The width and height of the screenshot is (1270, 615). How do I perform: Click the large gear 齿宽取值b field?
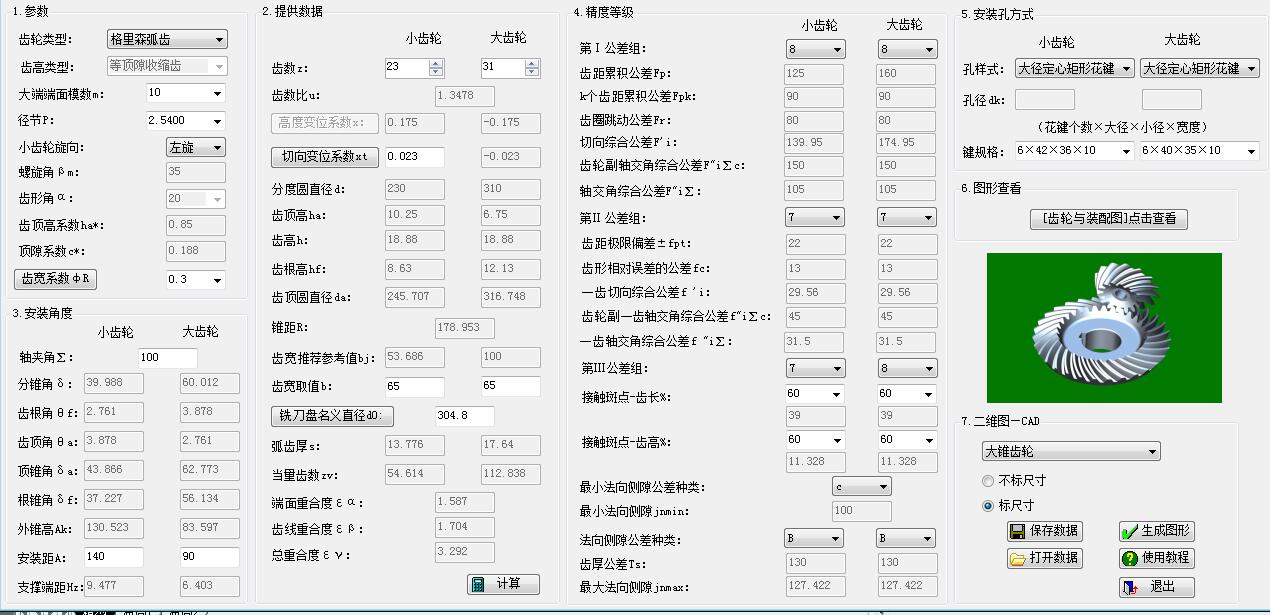tap(511, 386)
